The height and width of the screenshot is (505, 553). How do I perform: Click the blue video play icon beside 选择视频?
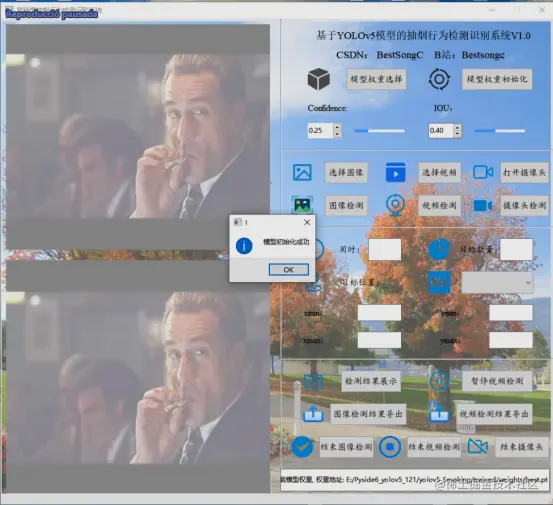(x=396, y=172)
